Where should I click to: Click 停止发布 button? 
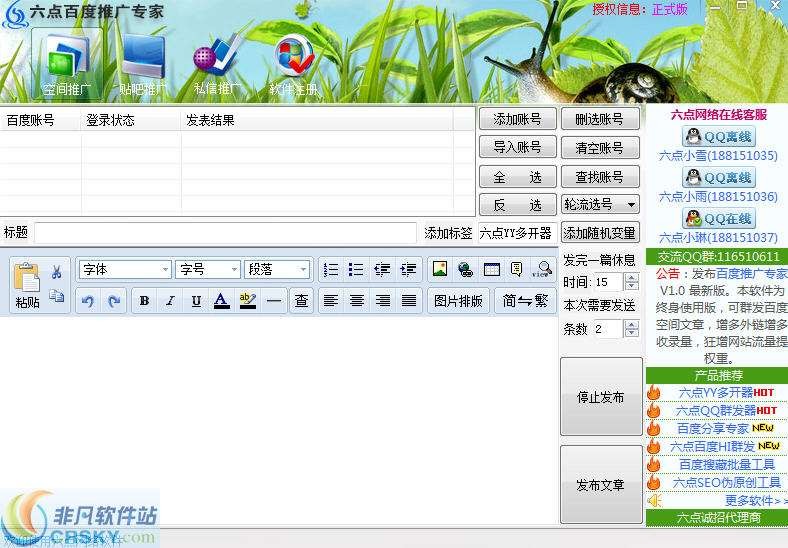coord(601,397)
